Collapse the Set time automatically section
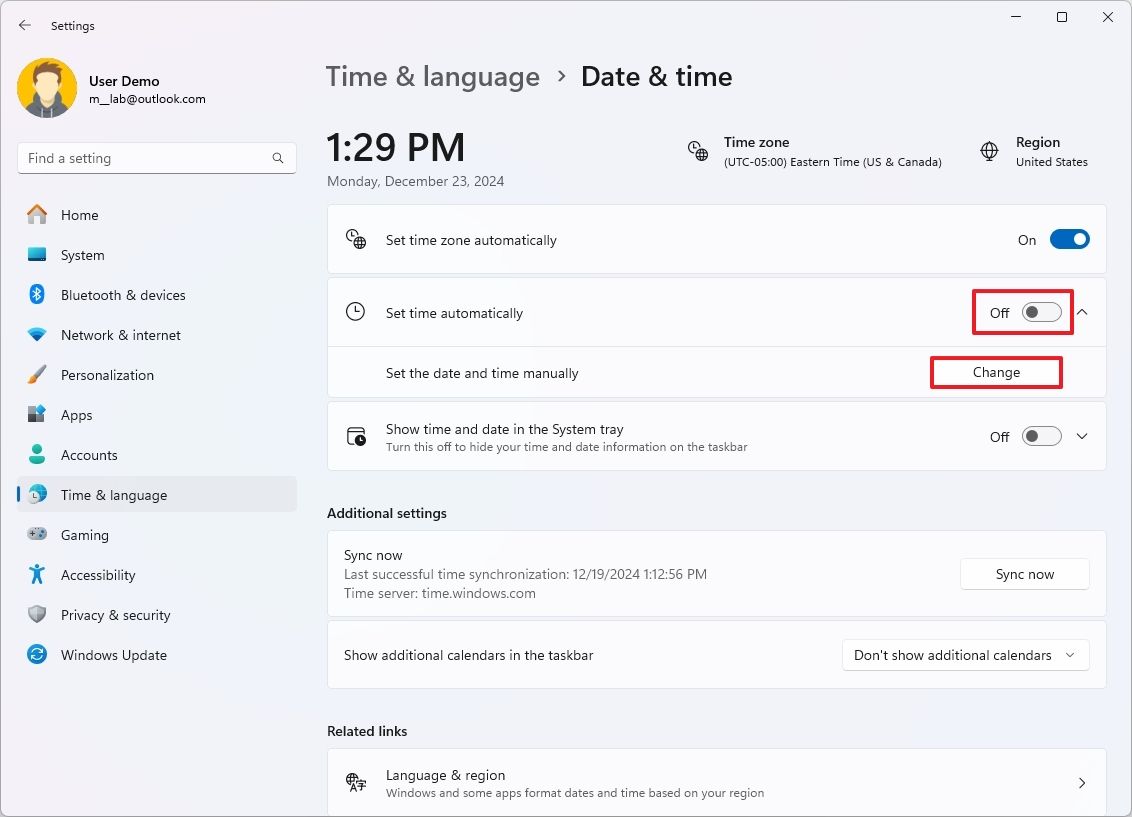This screenshot has height=817, width=1132. click(x=1081, y=312)
